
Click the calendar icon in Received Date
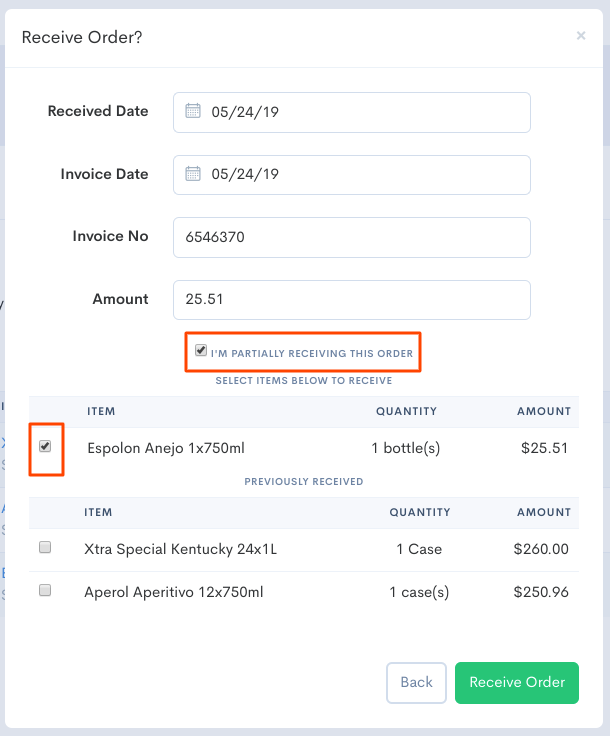(x=194, y=112)
